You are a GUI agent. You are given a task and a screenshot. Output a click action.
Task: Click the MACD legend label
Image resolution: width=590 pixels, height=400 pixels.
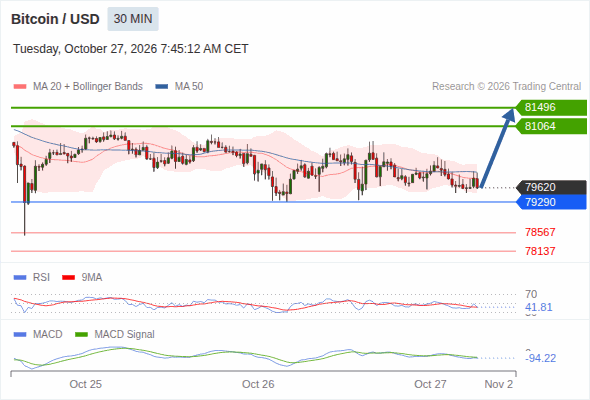[x=47, y=335]
